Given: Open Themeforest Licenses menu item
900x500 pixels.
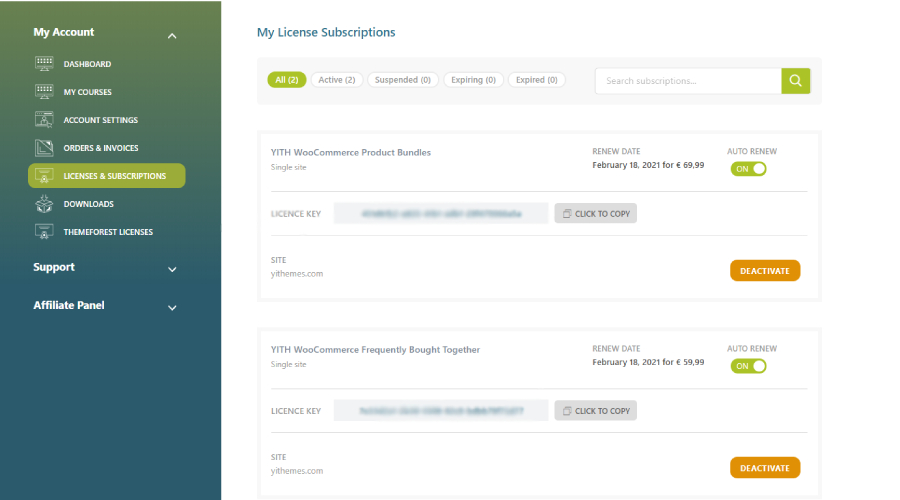Looking at the screenshot, I should [108, 232].
